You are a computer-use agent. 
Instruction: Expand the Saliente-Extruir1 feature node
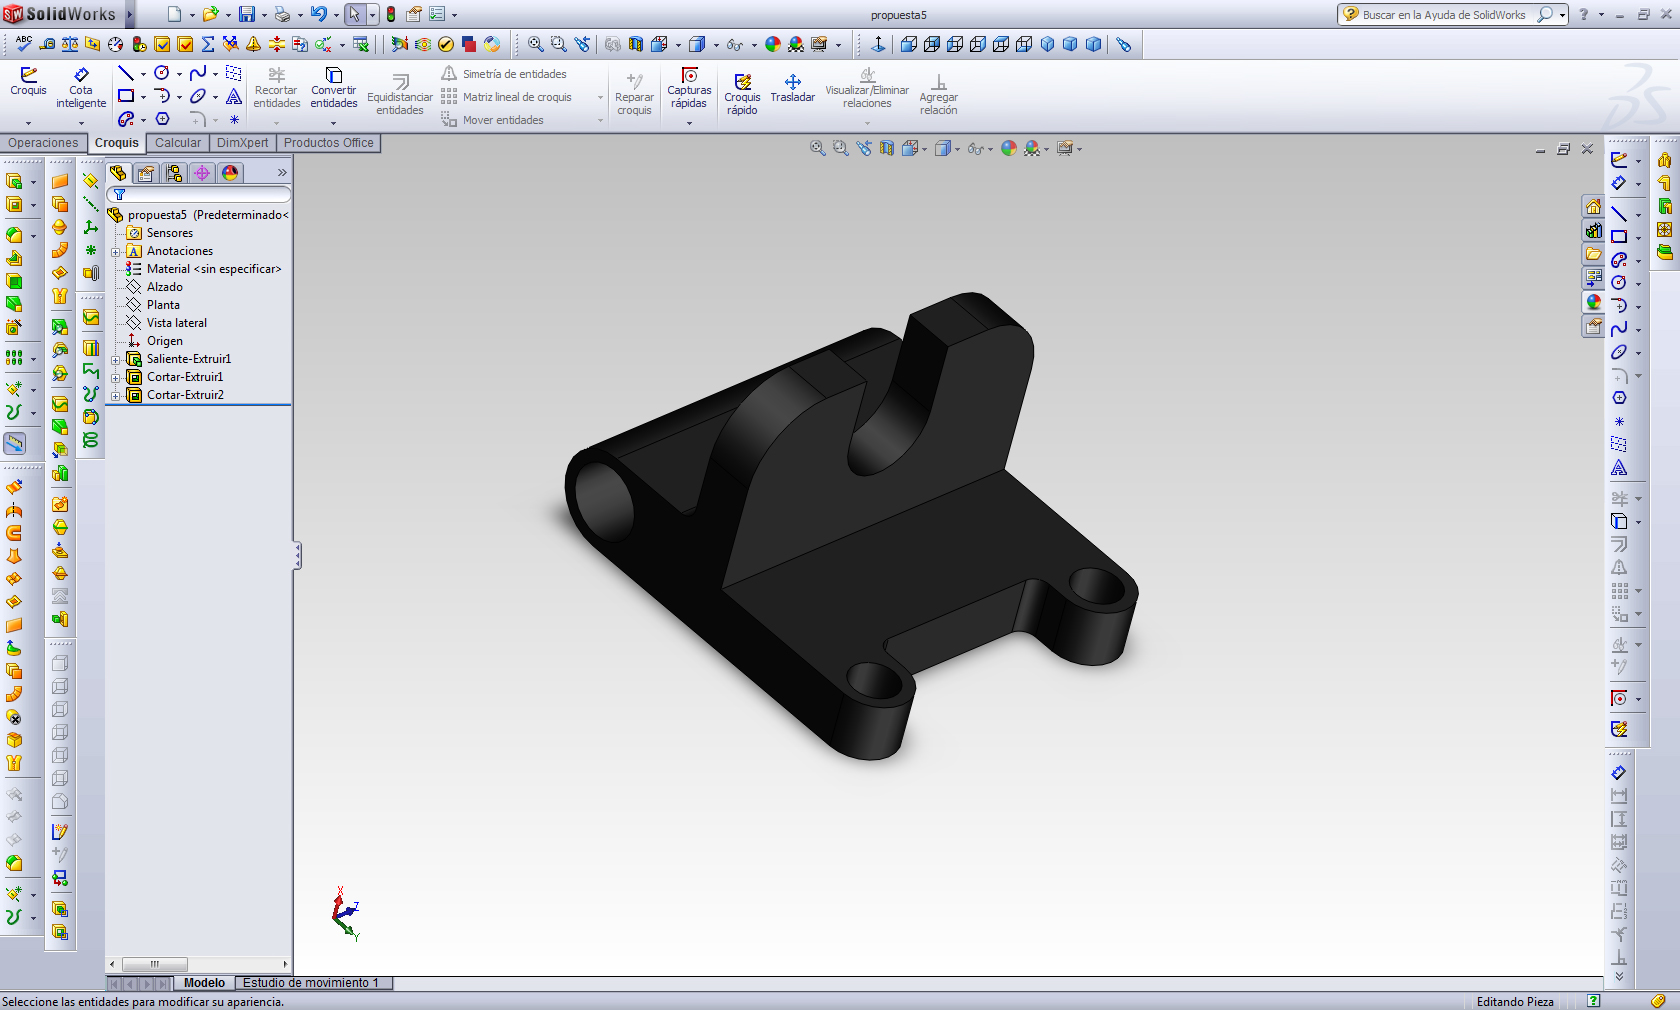116,360
